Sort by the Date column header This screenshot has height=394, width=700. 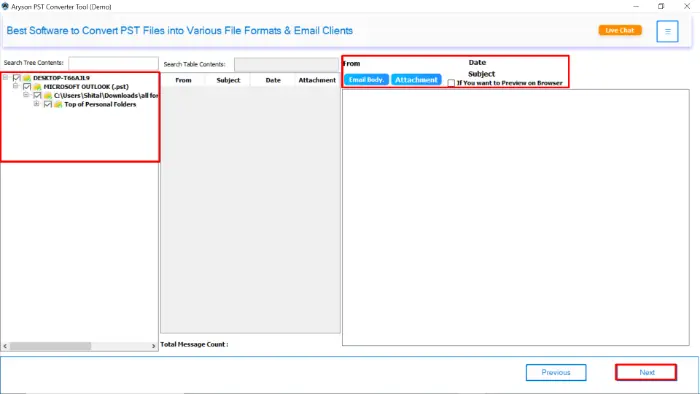tap(273, 80)
